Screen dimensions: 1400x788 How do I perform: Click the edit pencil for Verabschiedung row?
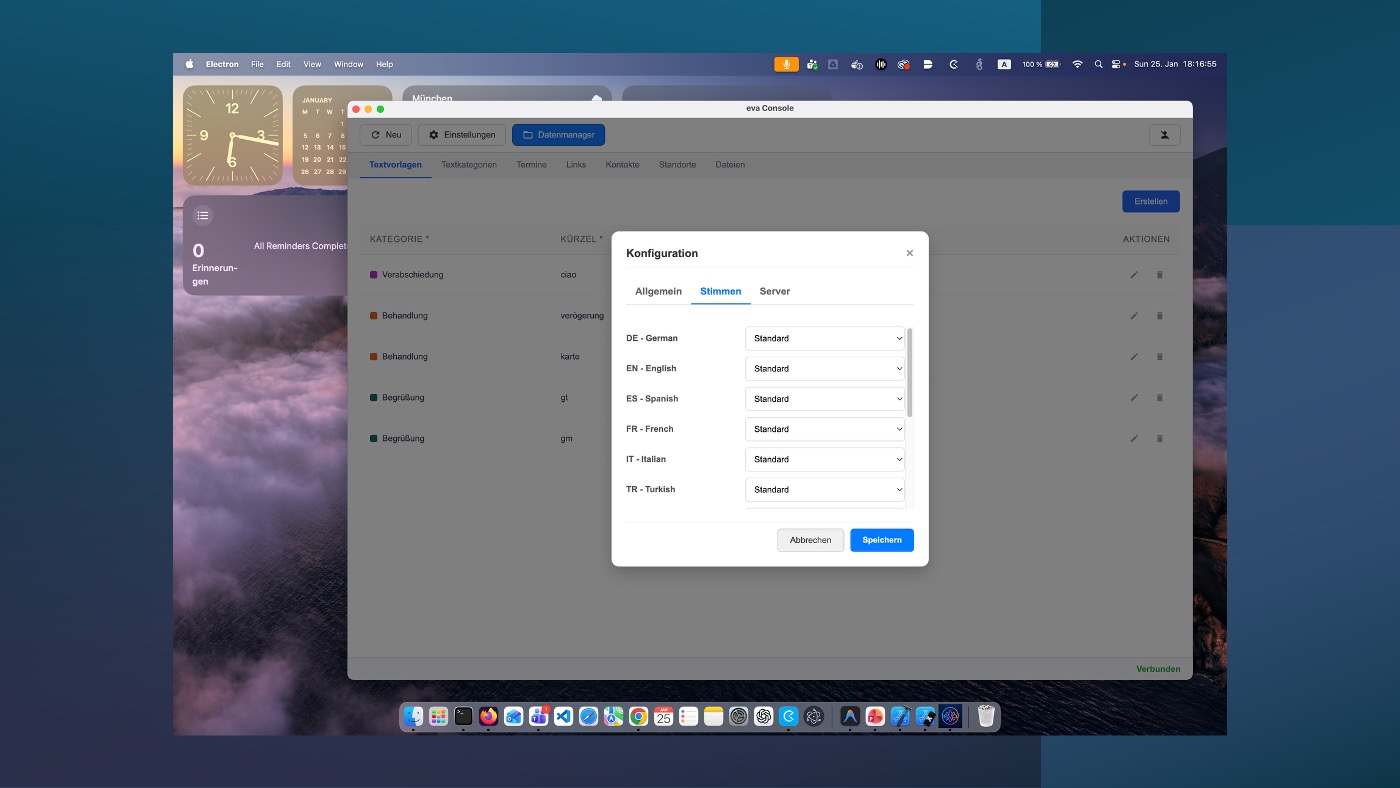(x=1134, y=275)
